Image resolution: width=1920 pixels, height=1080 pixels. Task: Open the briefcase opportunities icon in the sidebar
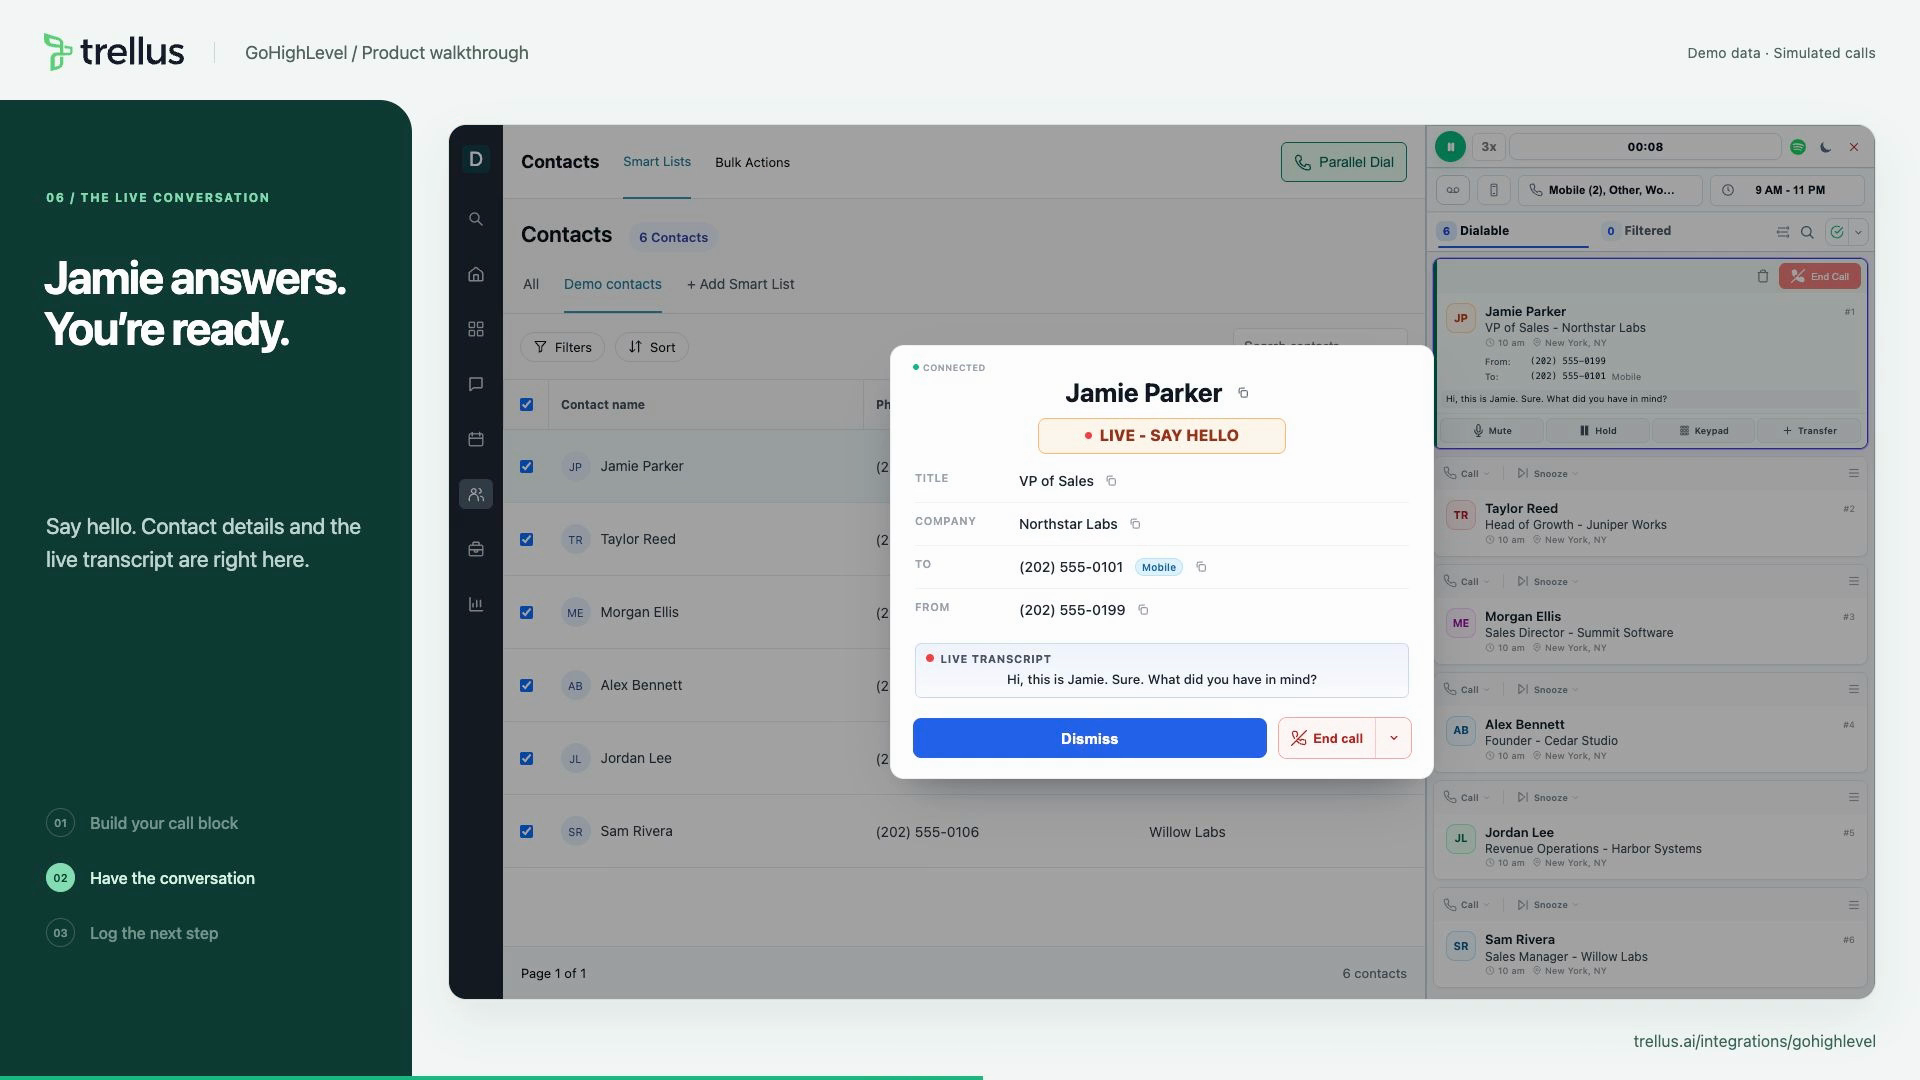pyautogui.click(x=476, y=549)
